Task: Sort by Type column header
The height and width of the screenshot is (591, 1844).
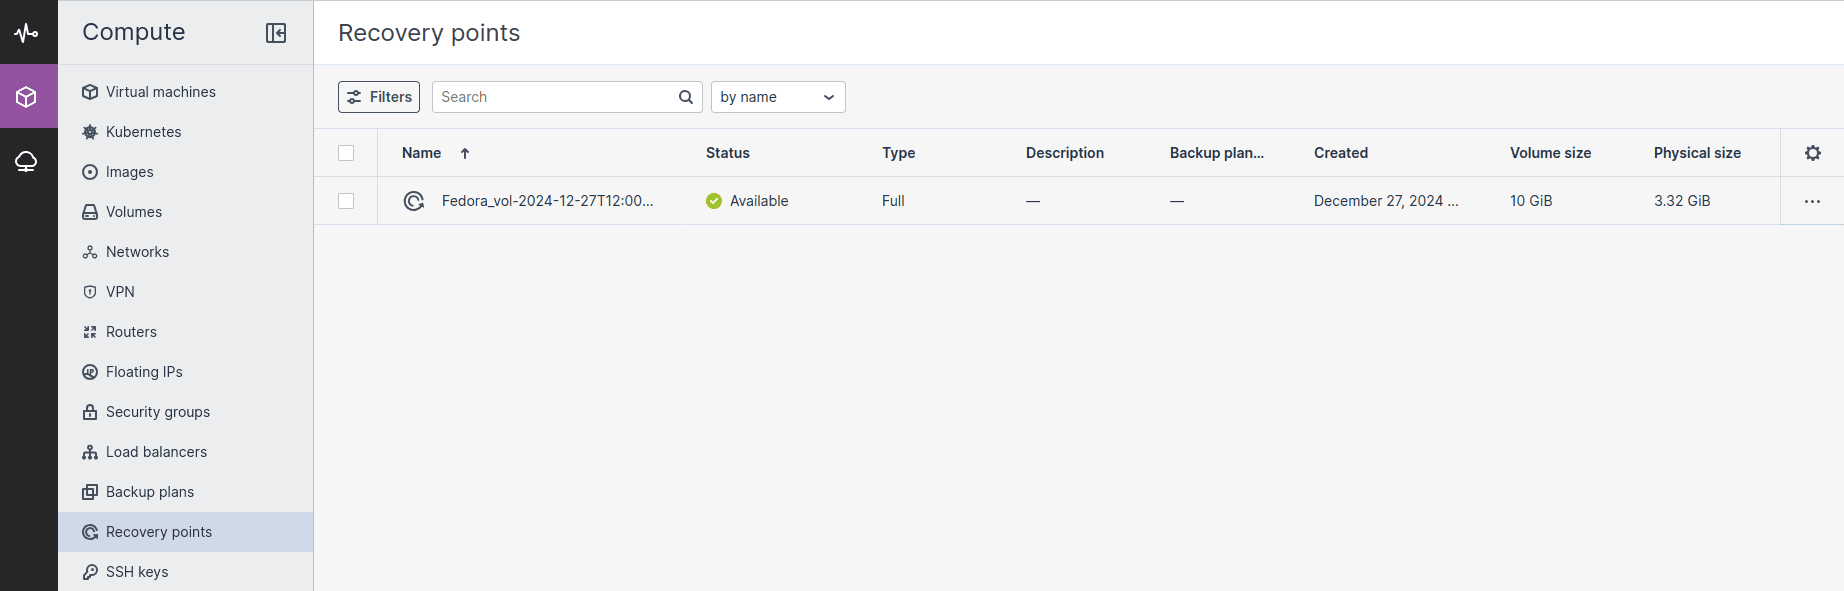Action: pyautogui.click(x=898, y=153)
